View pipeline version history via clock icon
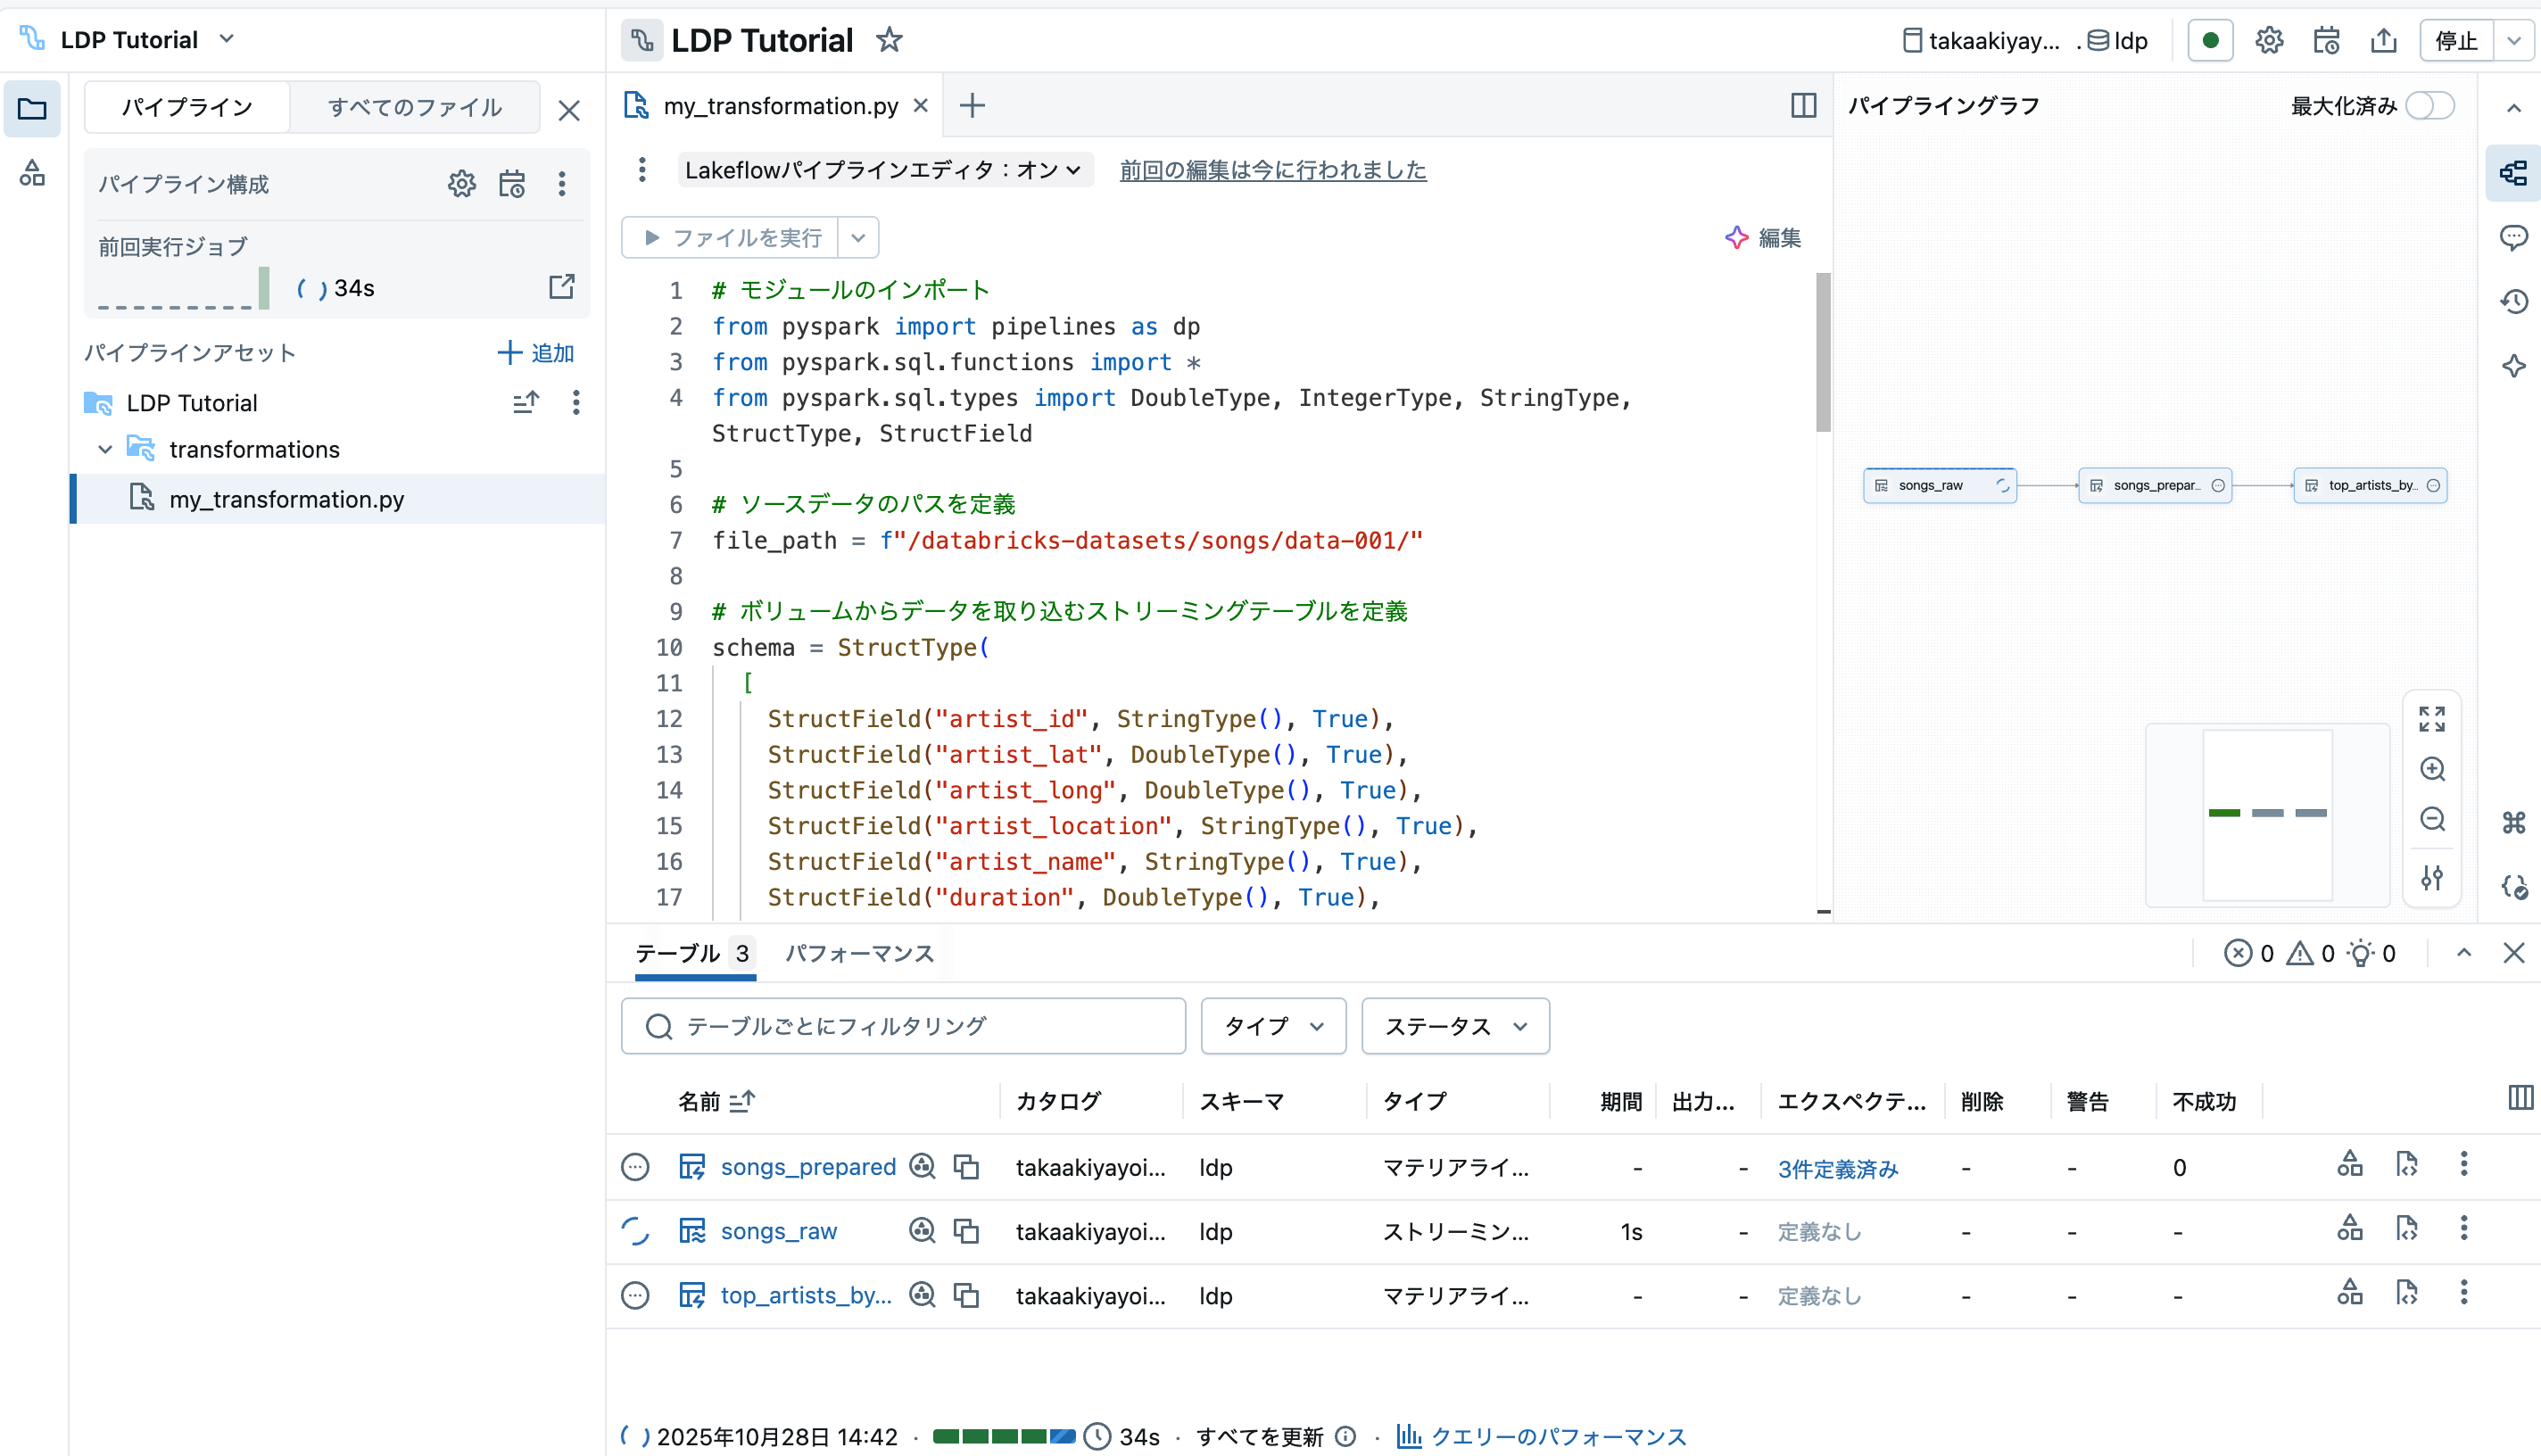2541x1456 pixels. (x=2516, y=301)
